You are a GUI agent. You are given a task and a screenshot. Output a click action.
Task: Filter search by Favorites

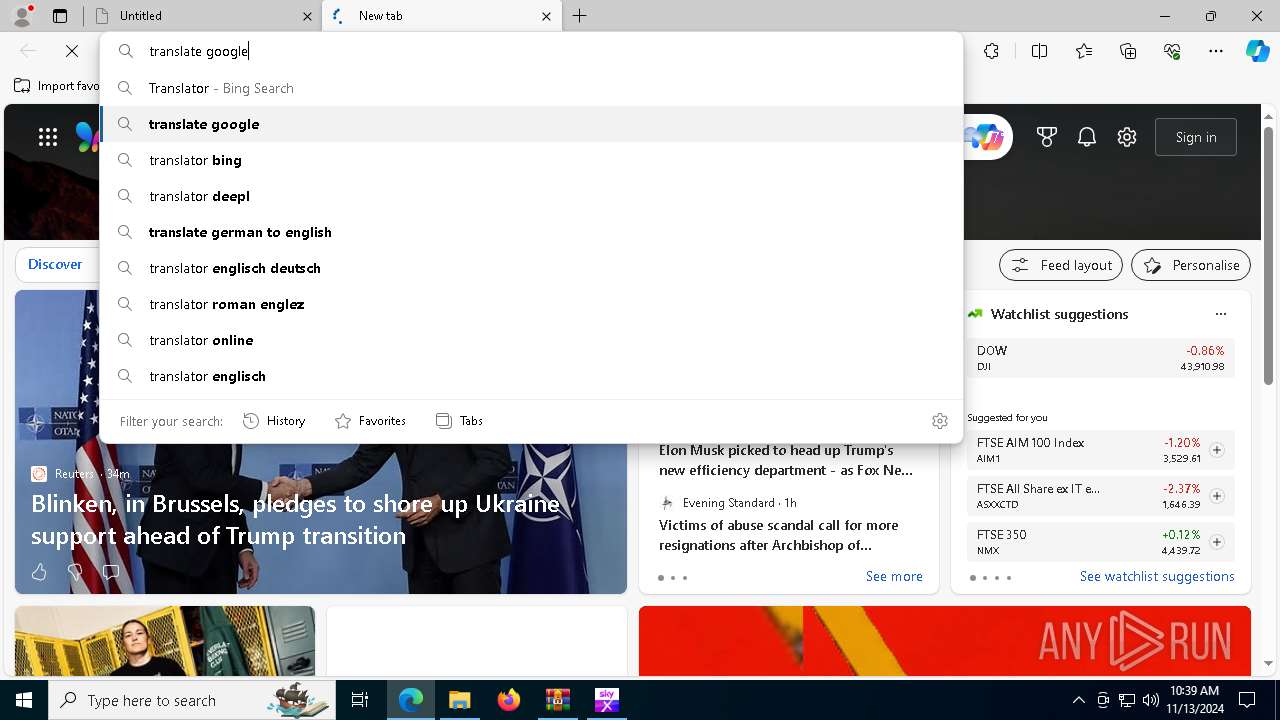pos(370,421)
